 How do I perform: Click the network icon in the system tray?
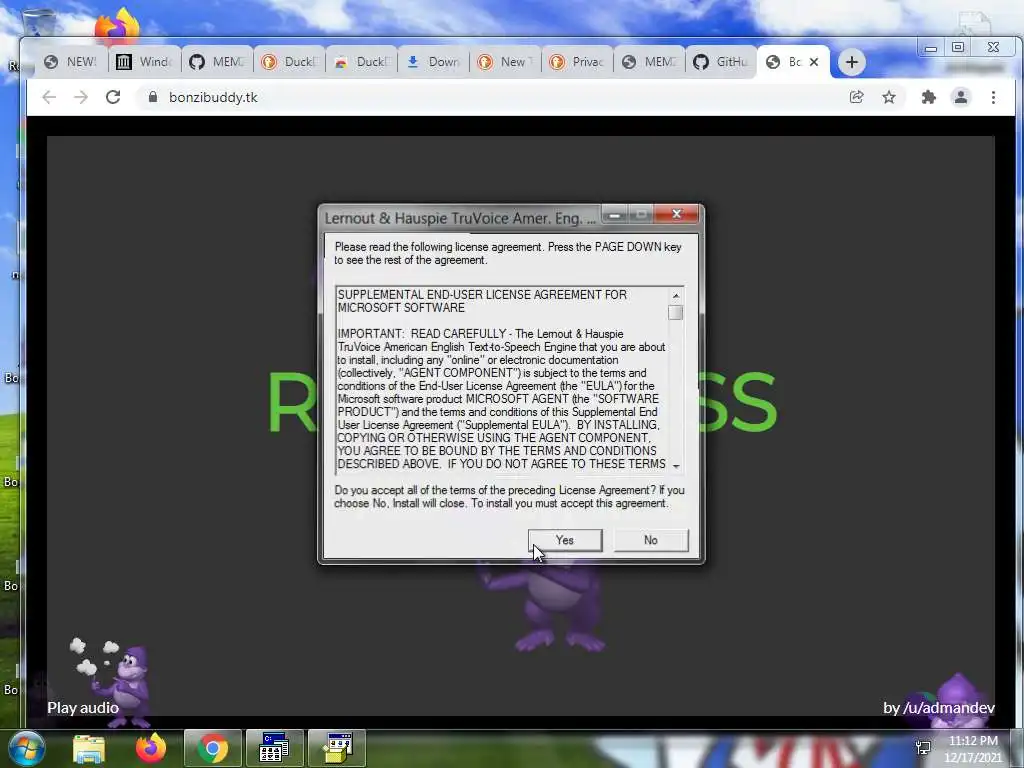923,748
